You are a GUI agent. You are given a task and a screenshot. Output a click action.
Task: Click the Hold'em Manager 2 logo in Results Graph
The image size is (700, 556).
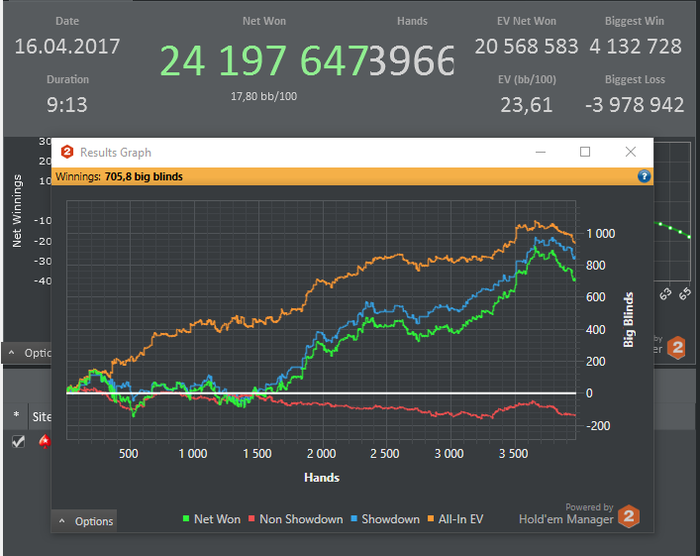pos(629,516)
